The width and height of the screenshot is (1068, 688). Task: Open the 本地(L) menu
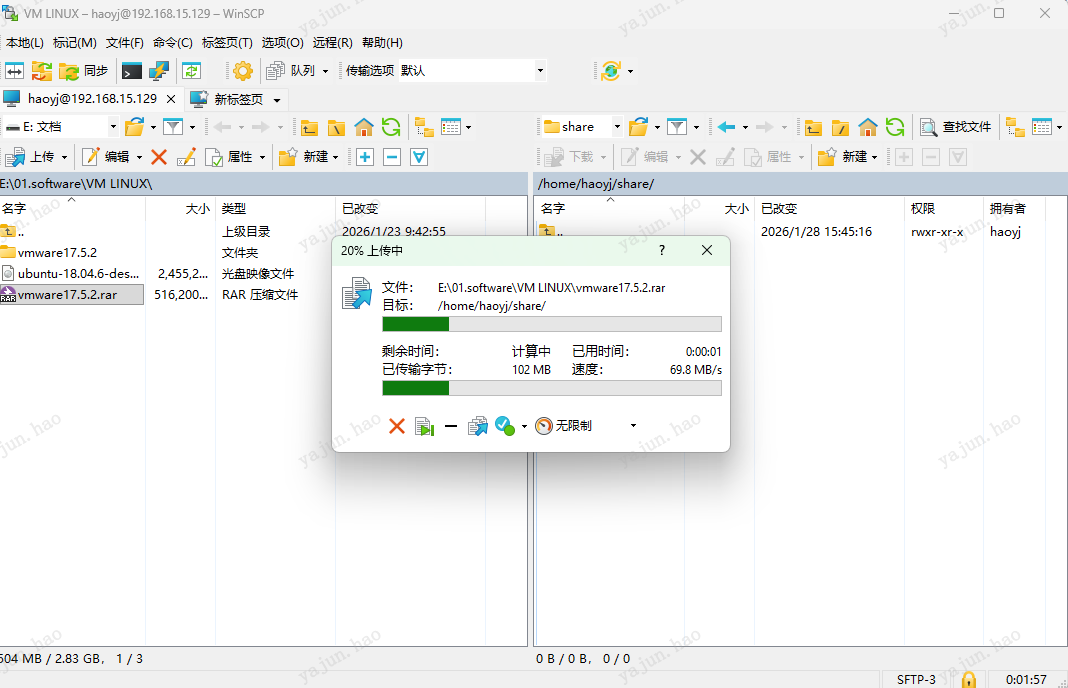(25, 42)
